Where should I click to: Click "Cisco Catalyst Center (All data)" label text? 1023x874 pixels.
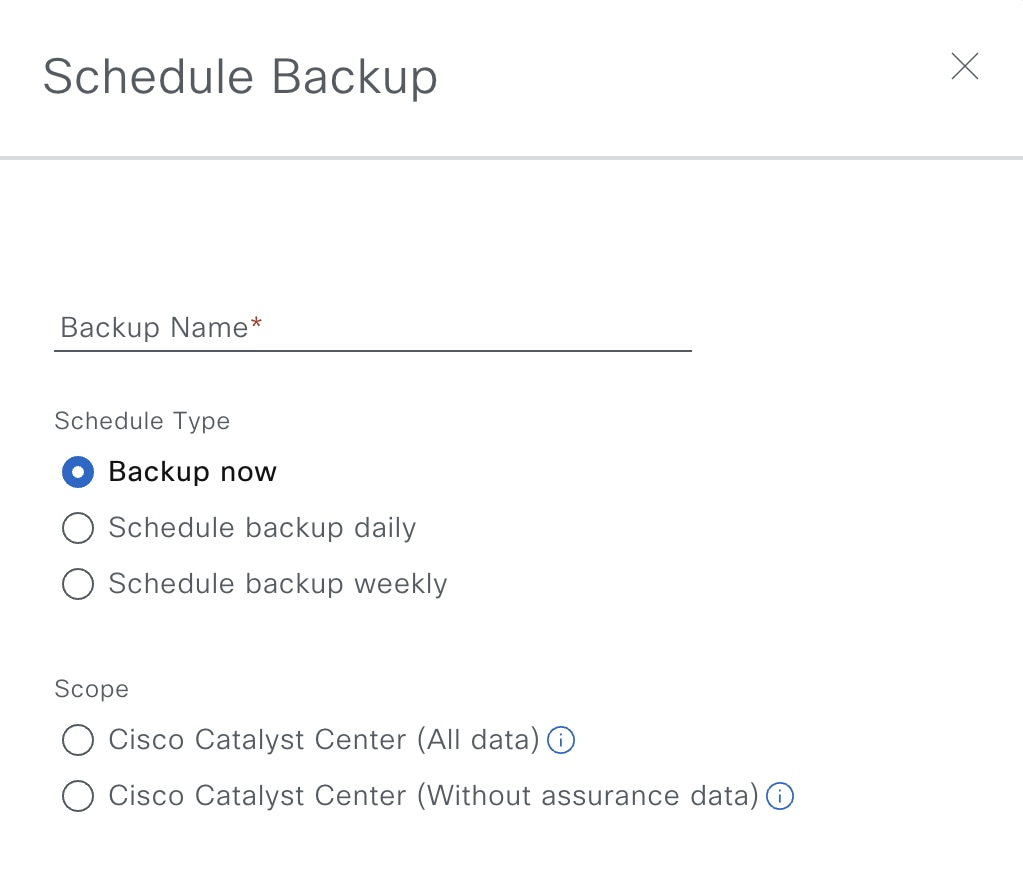coord(324,740)
